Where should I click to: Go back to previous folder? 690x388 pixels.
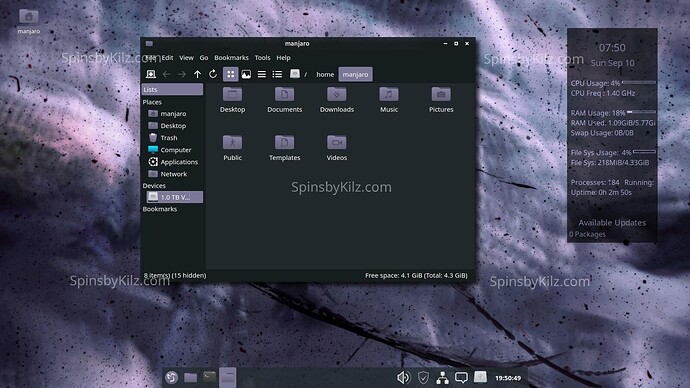166,74
